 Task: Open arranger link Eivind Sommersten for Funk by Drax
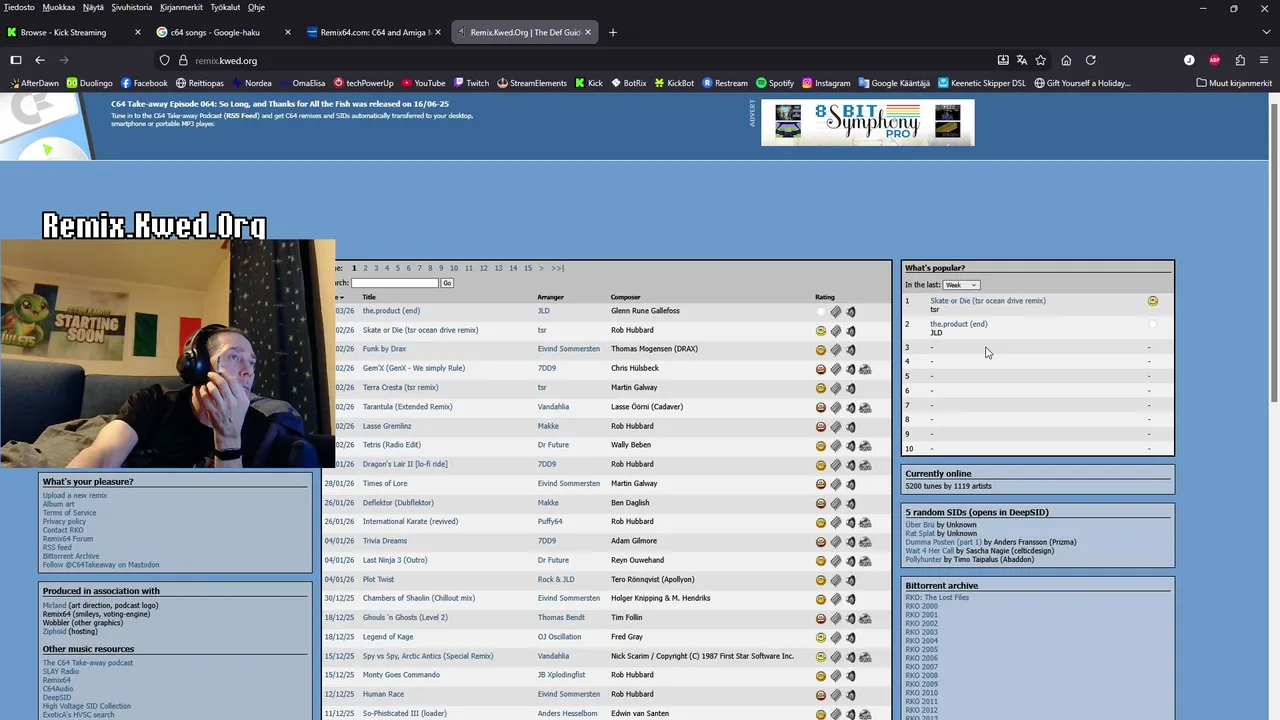569,349
